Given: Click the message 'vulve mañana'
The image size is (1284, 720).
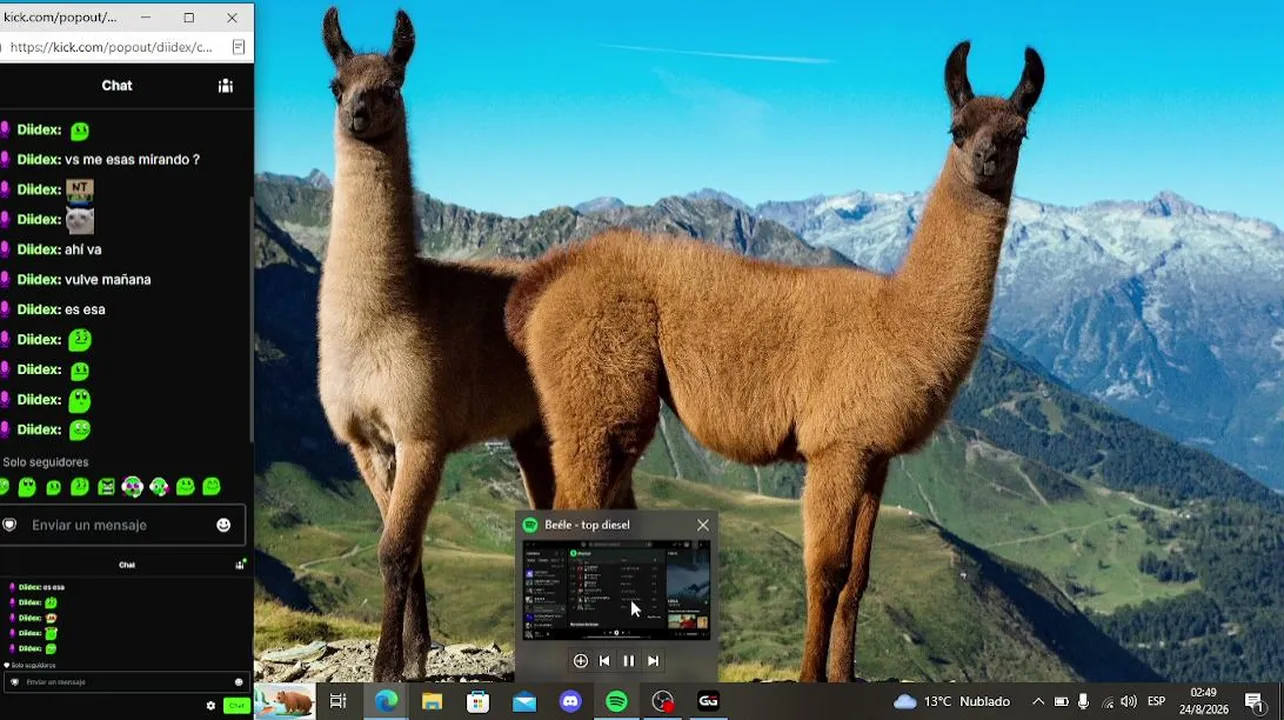Looking at the screenshot, I should click(x=107, y=279).
